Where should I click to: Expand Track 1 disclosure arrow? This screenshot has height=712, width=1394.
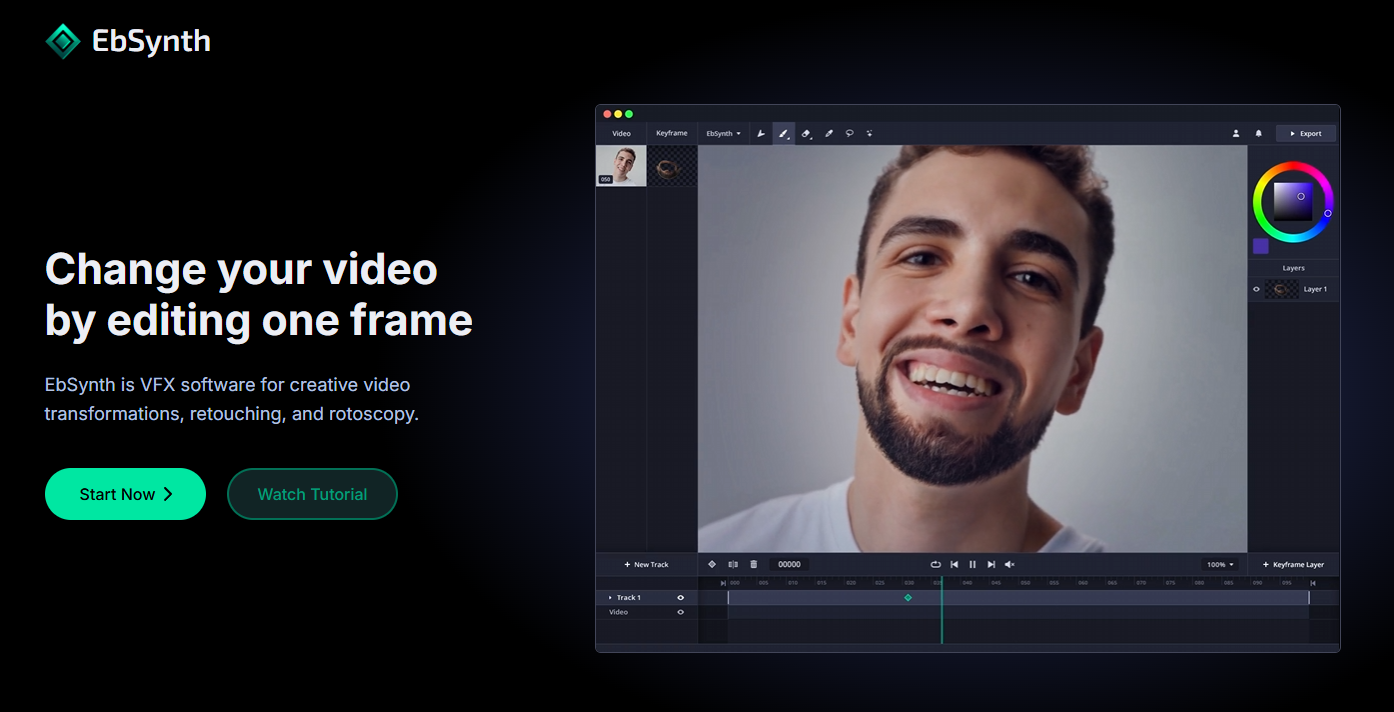[610, 597]
